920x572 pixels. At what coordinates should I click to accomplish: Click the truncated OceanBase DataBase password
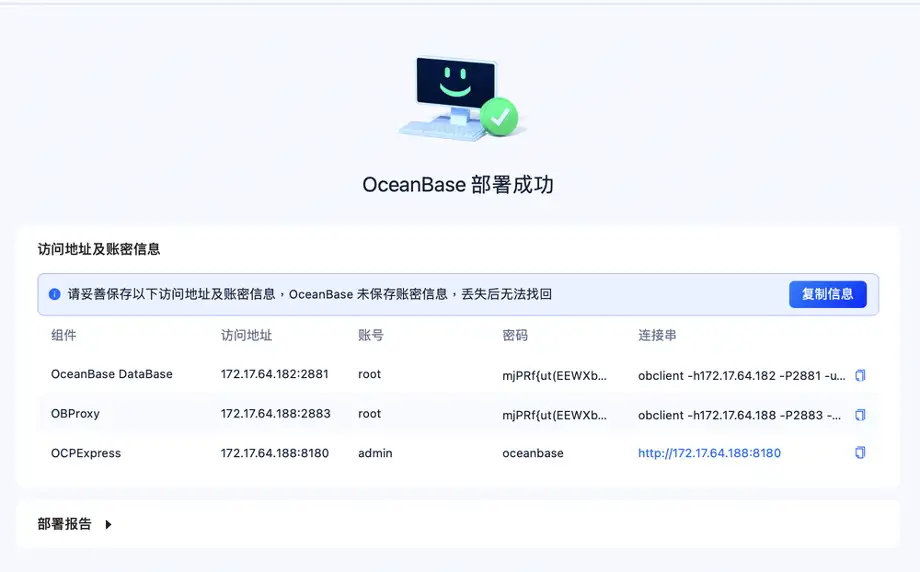pyautogui.click(x=554, y=376)
